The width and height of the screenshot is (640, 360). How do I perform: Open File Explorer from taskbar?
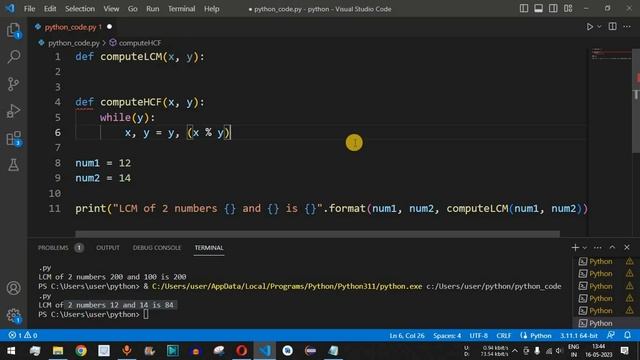click(58, 351)
